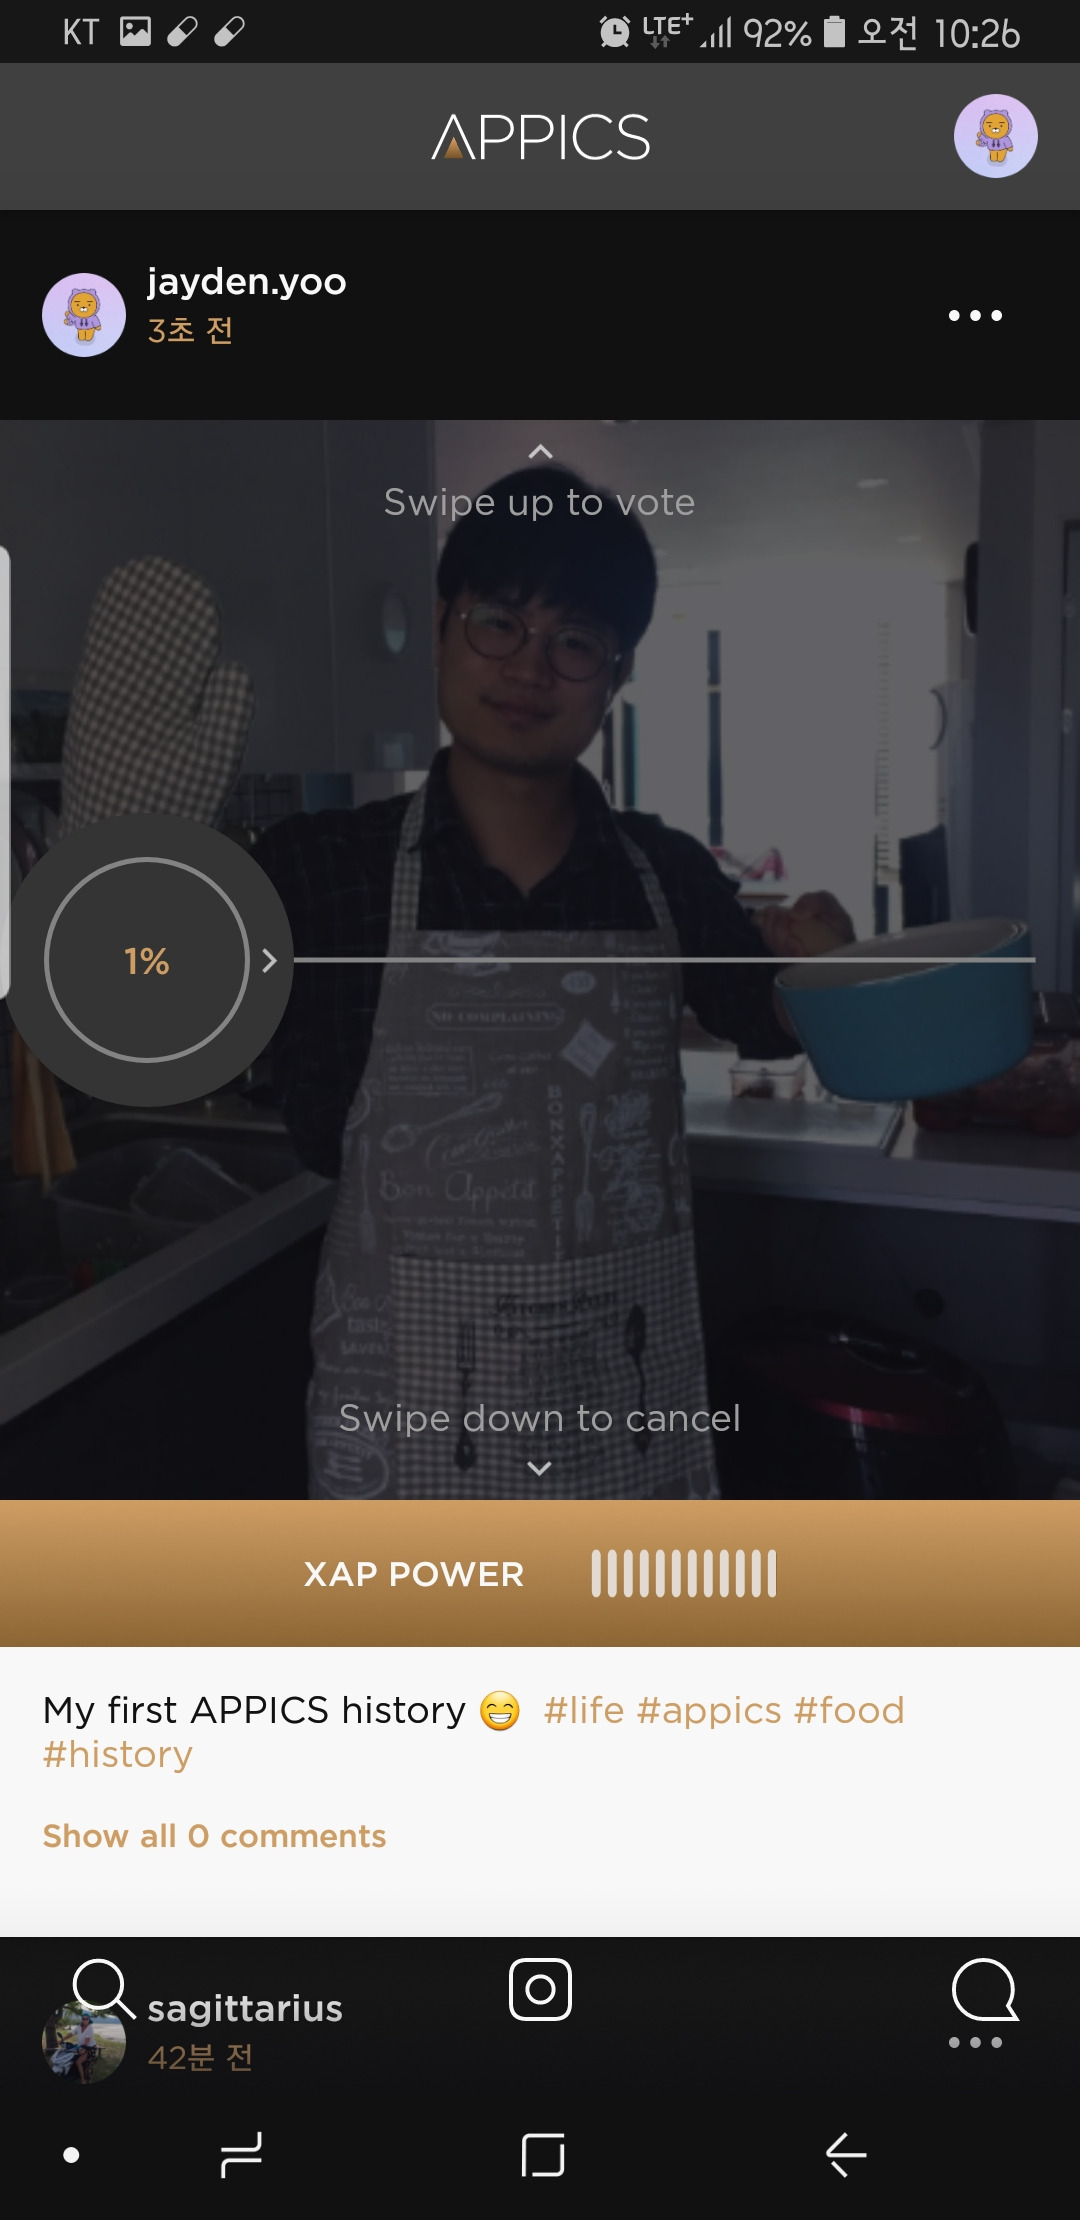The height and width of the screenshot is (2220, 1080).
Task: Tap the APPICS logo
Action: point(541,137)
